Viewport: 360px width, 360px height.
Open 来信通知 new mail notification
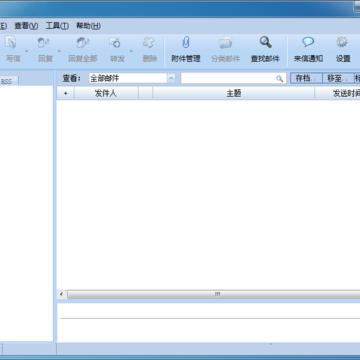tap(308, 50)
